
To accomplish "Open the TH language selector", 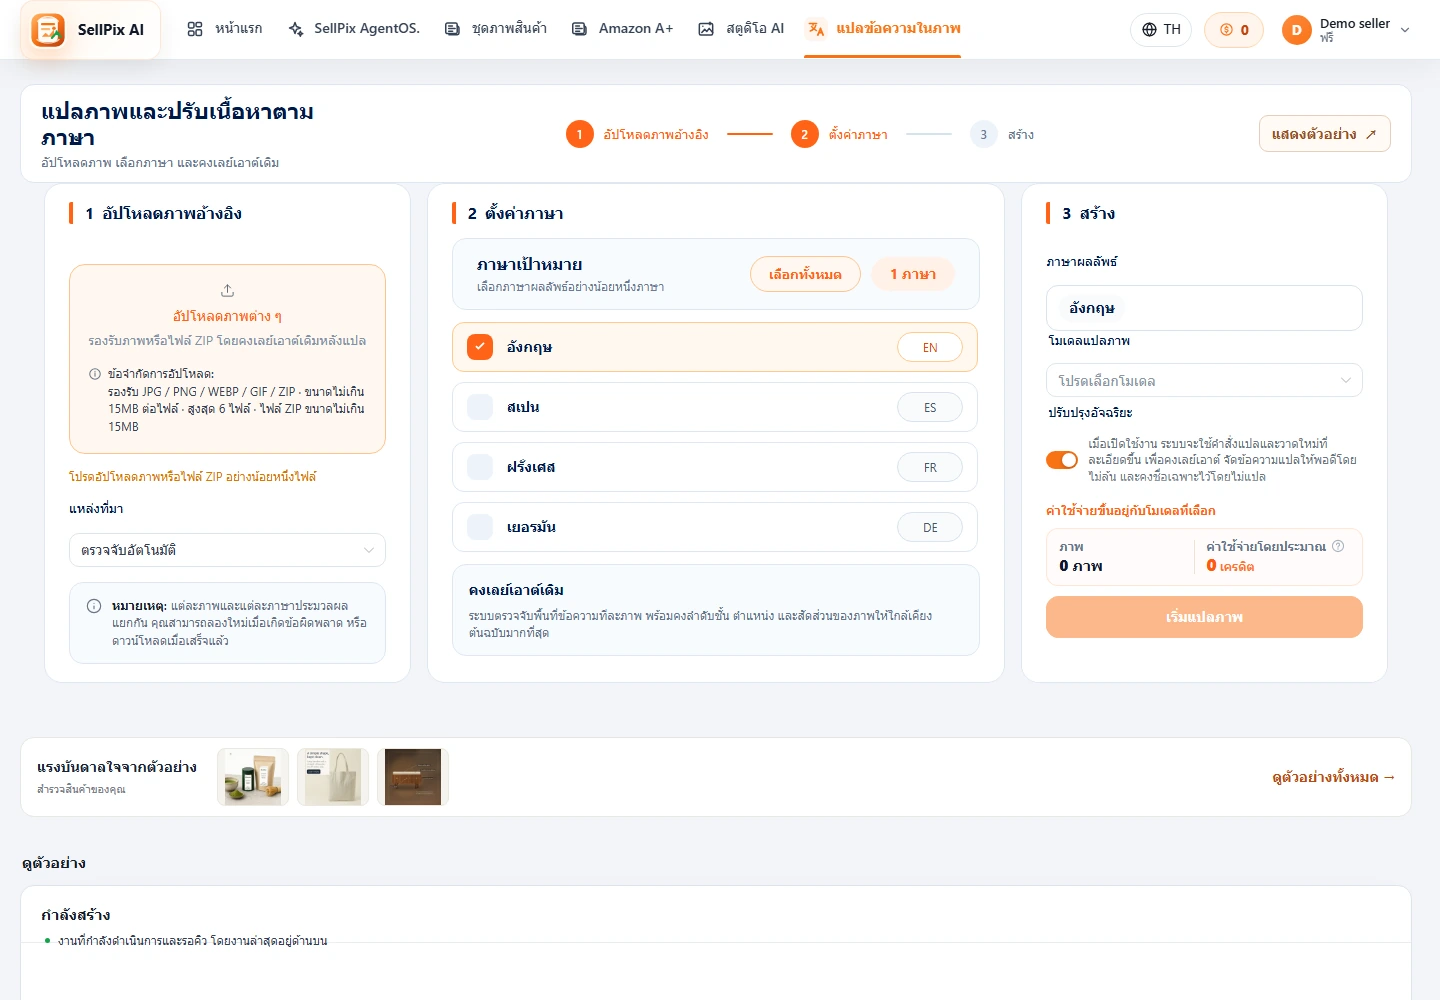I will click(x=1162, y=30).
